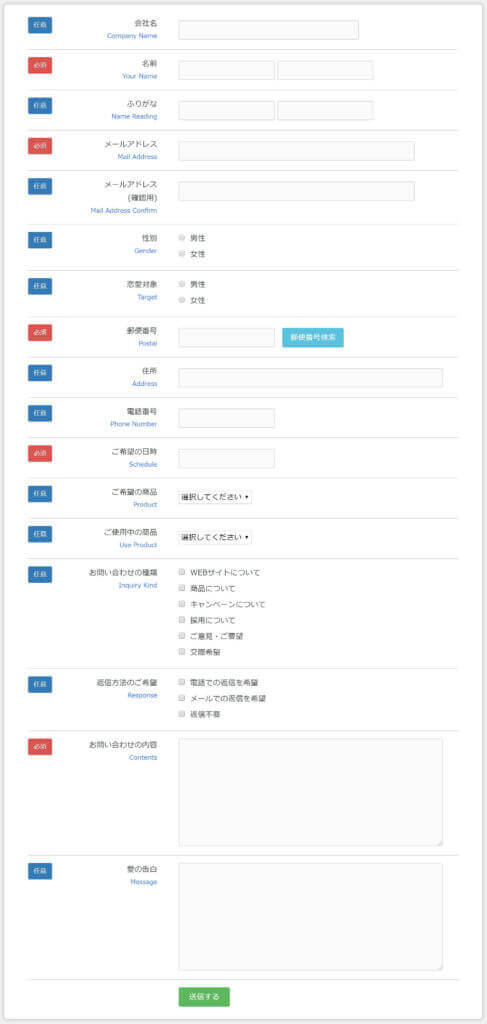Click inside the Message textarea

(x=311, y=917)
